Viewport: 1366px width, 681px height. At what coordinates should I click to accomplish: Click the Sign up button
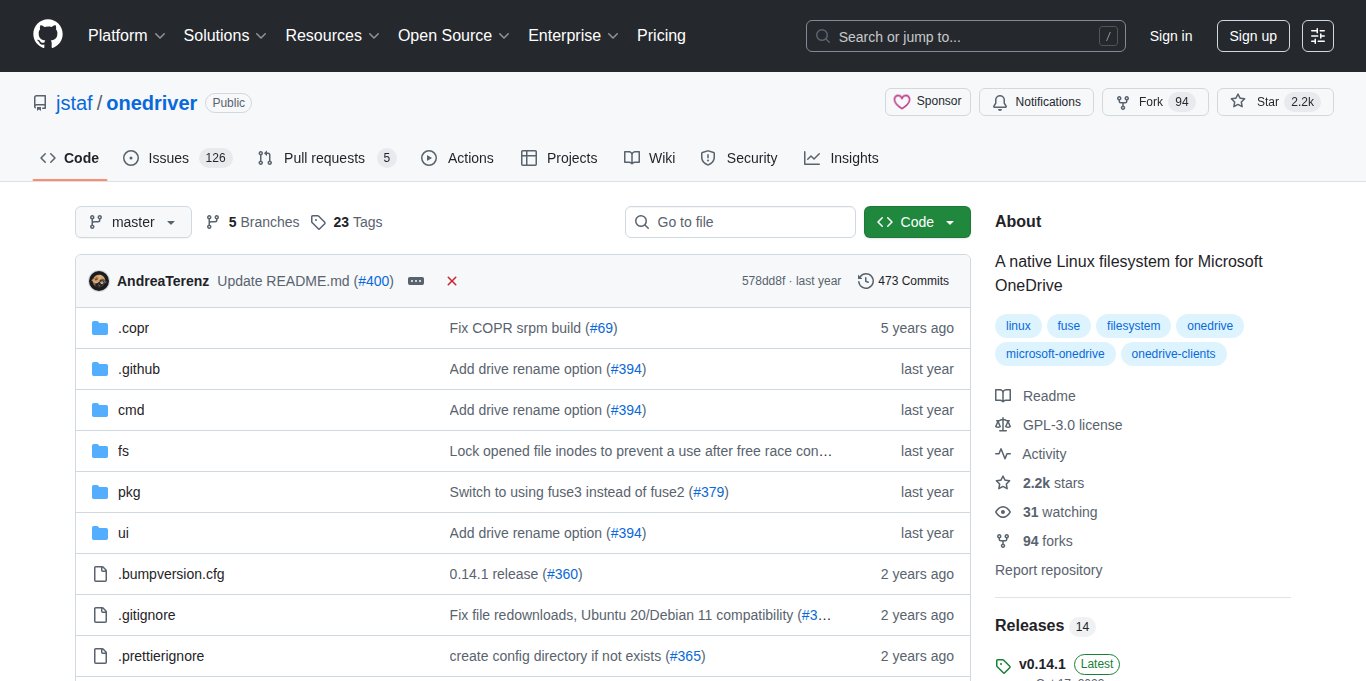pyautogui.click(x=1252, y=36)
